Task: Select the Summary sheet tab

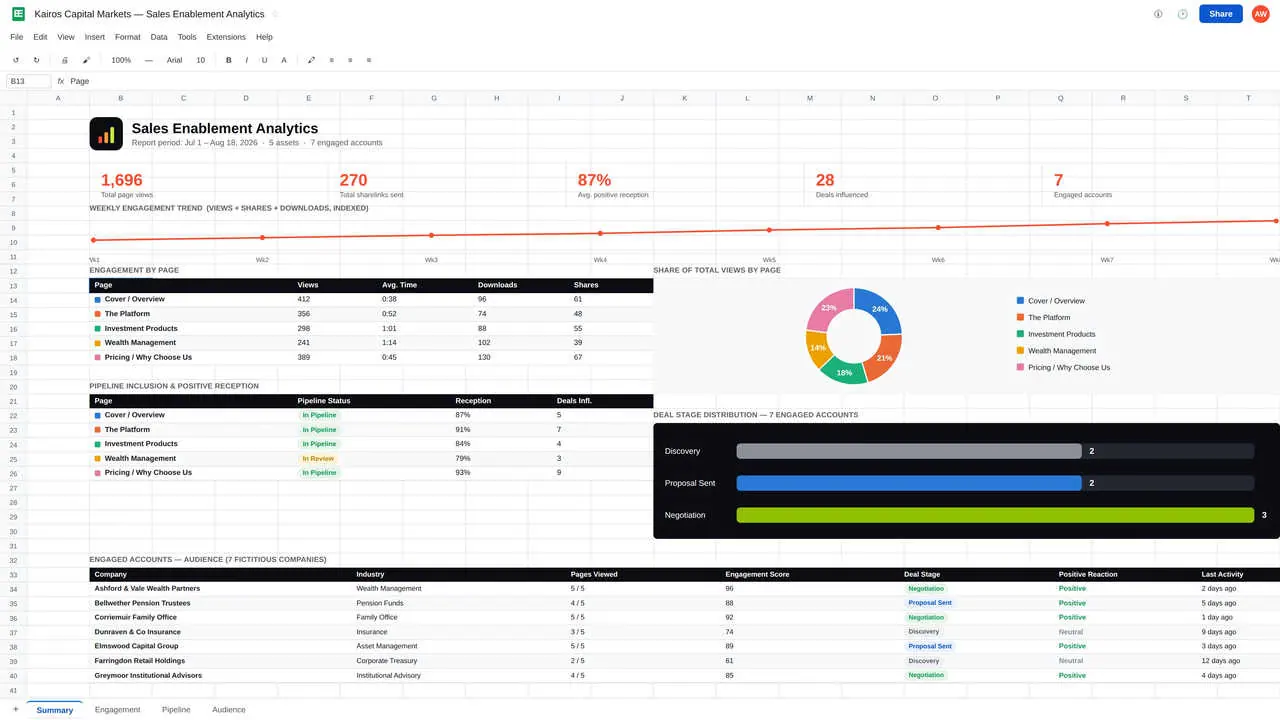Action: click(55, 709)
